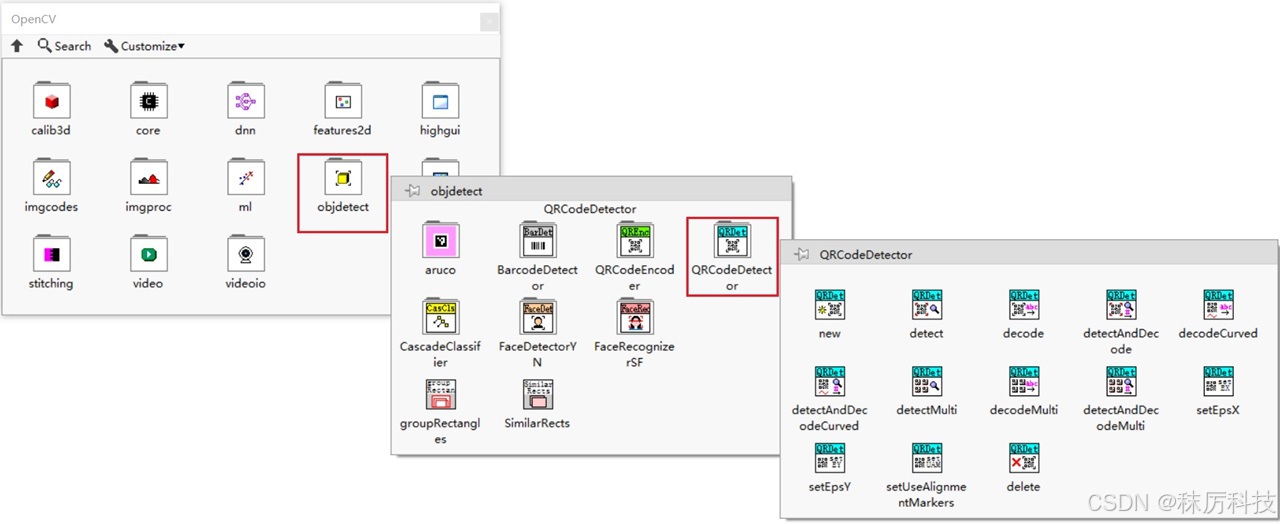Image resolution: width=1280 pixels, height=524 pixels.
Task: Open the videoio palette folder
Action: (x=245, y=254)
